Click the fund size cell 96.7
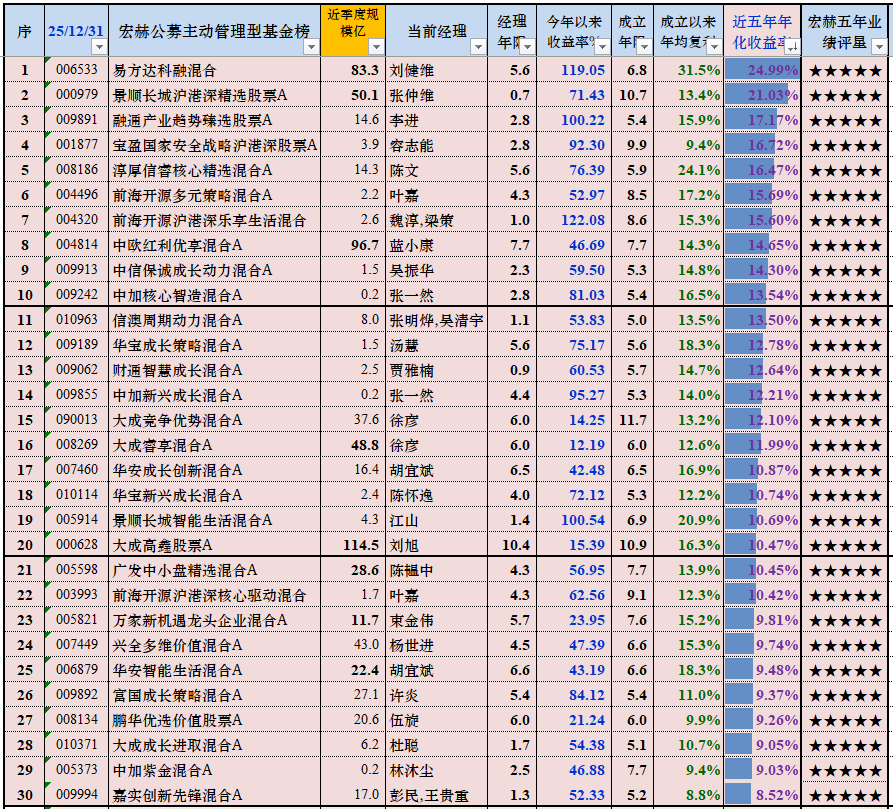This screenshot has width=893, height=809. click(353, 245)
